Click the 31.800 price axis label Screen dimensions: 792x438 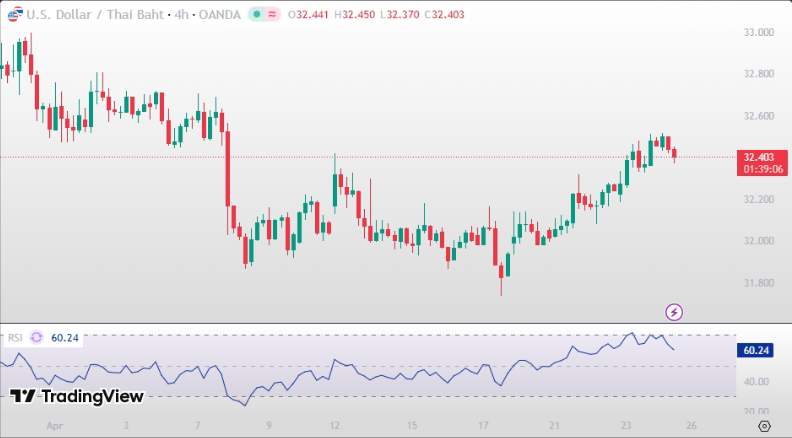pos(760,283)
